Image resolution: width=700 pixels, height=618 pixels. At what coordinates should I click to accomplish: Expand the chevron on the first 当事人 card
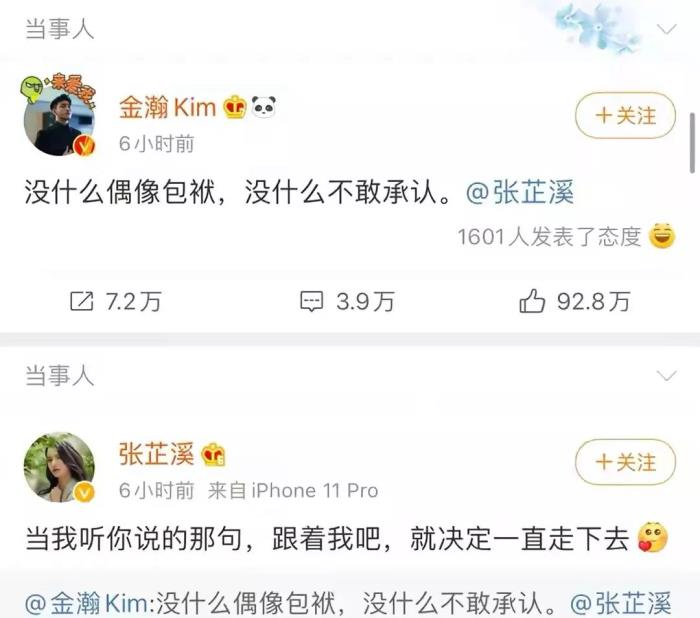pos(667,29)
